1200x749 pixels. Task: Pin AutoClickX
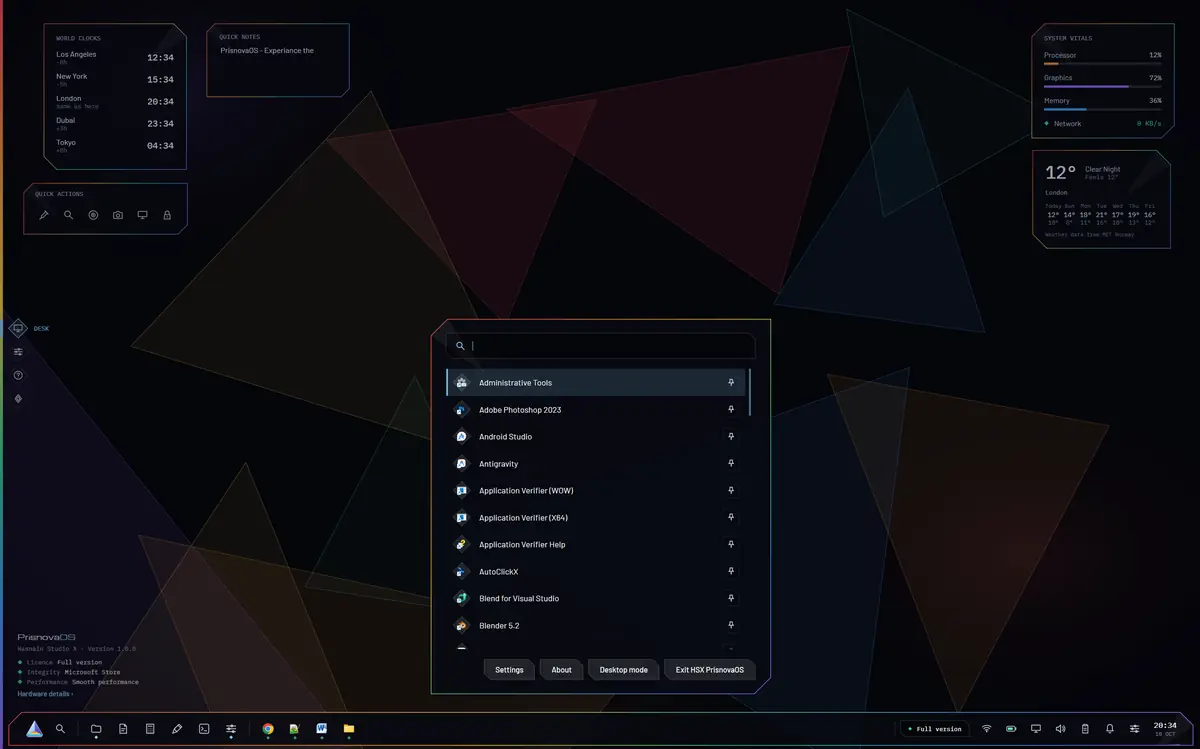[x=731, y=571]
